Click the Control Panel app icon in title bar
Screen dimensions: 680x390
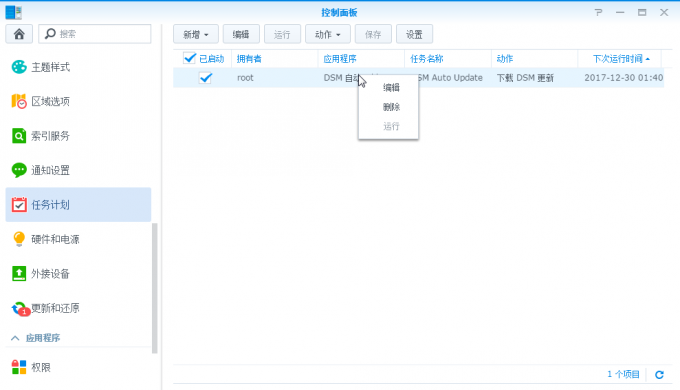point(13,12)
